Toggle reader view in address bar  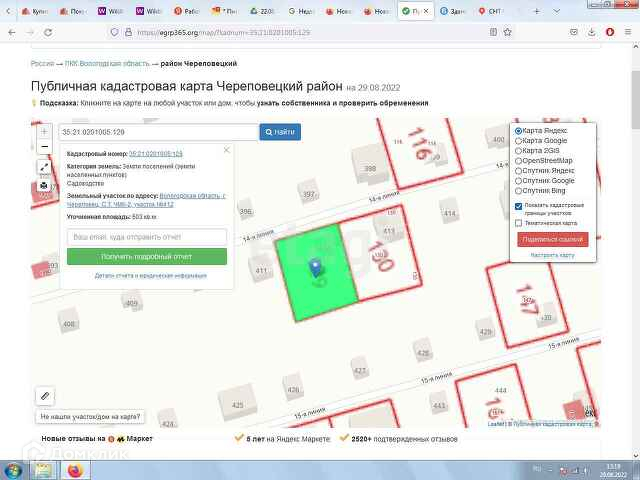tap(493, 32)
